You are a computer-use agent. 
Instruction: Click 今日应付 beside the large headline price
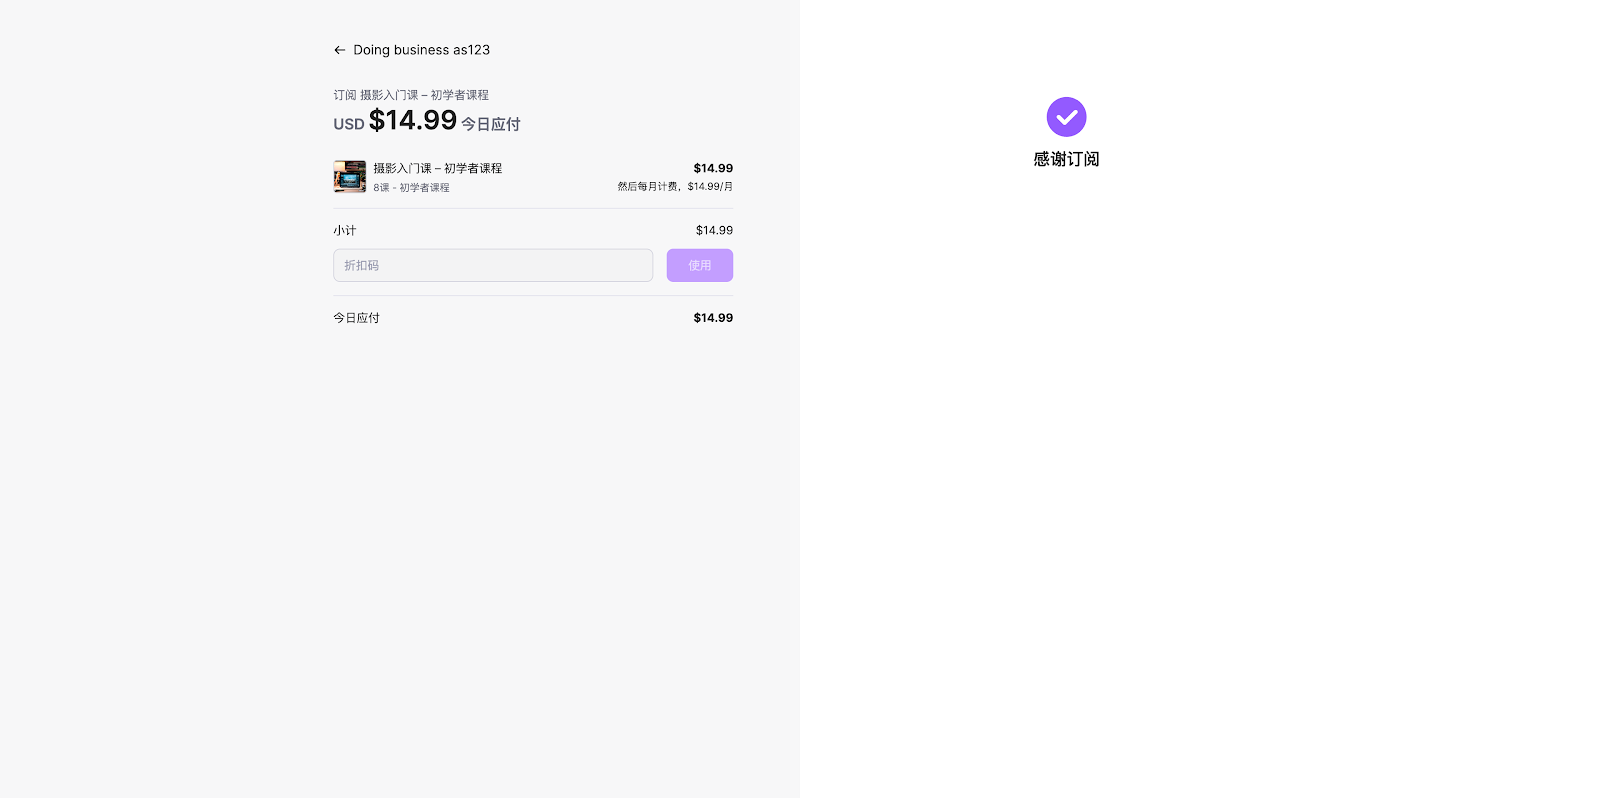490,124
